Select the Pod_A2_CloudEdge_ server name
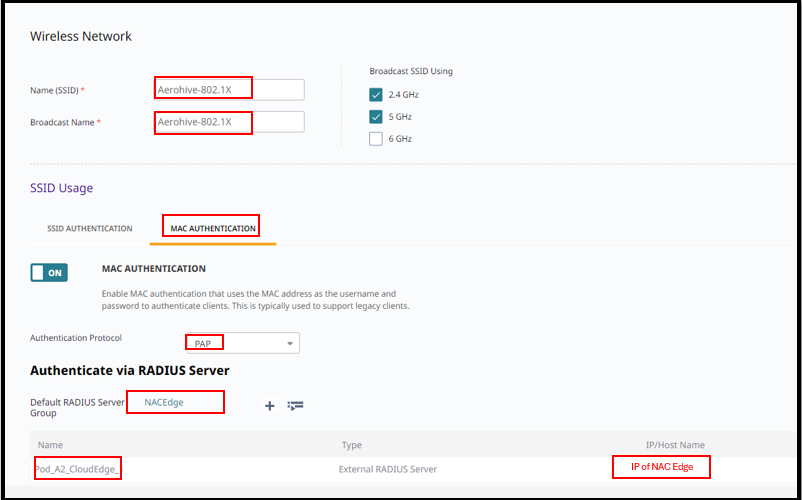Image resolution: width=802 pixels, height=500 pixels. click(x=77, y=469)
